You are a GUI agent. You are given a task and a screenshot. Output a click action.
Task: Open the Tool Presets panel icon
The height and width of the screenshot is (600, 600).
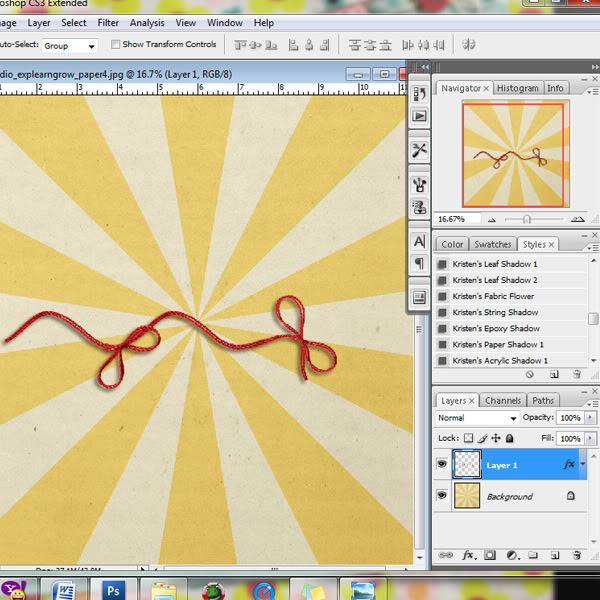pos(419,150)
